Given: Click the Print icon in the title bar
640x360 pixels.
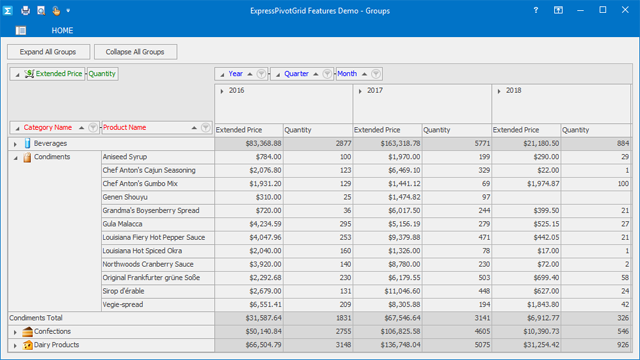Looking at the screenshot, I should [25, 11].
